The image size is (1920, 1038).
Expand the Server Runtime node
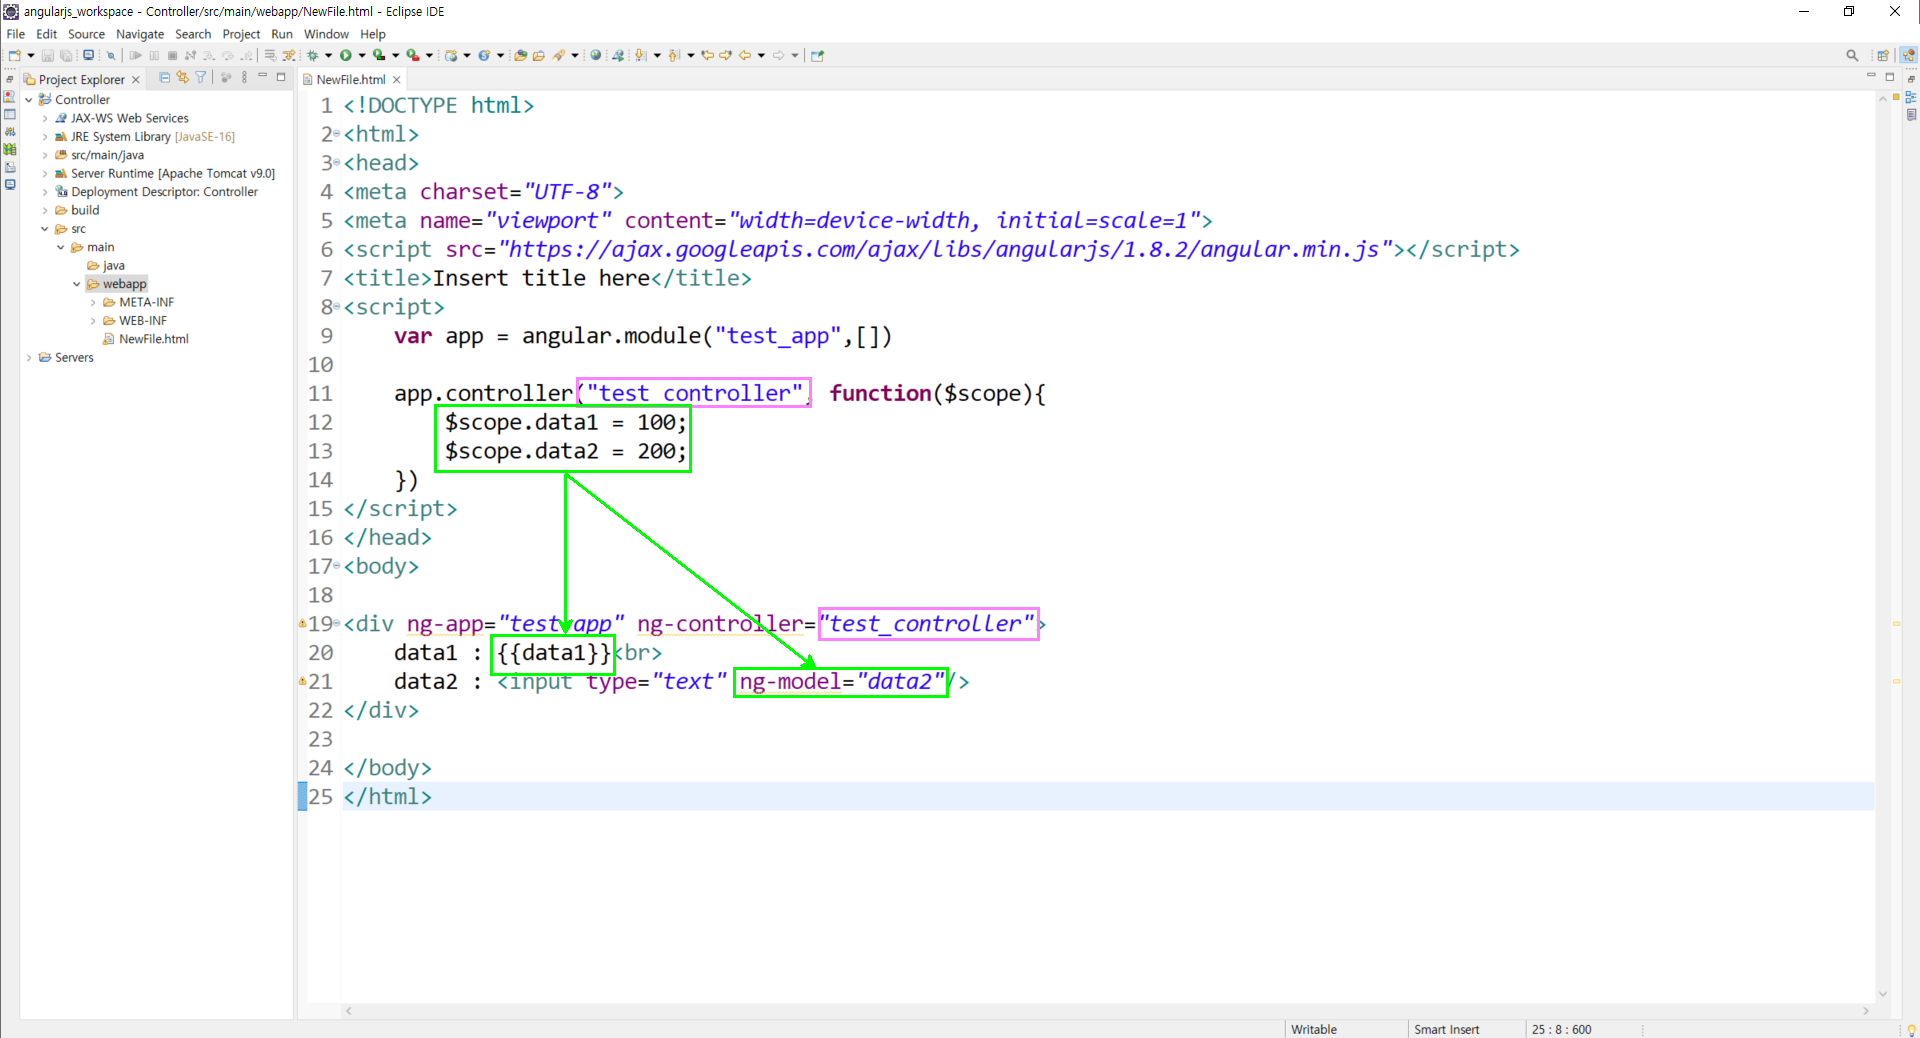(x=45, y=174)
